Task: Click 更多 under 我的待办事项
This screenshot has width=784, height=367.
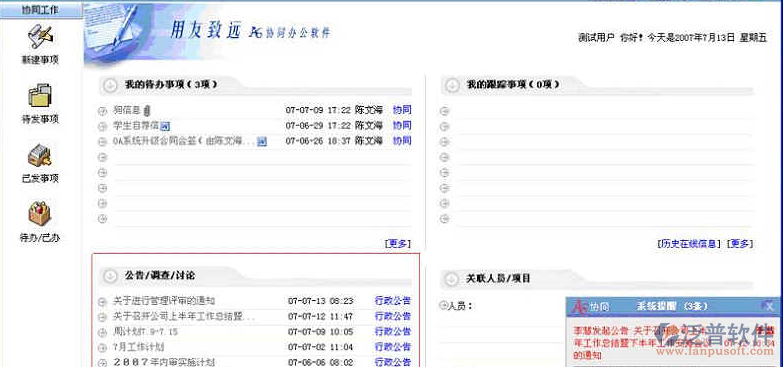Action: [x=398, y=244]
